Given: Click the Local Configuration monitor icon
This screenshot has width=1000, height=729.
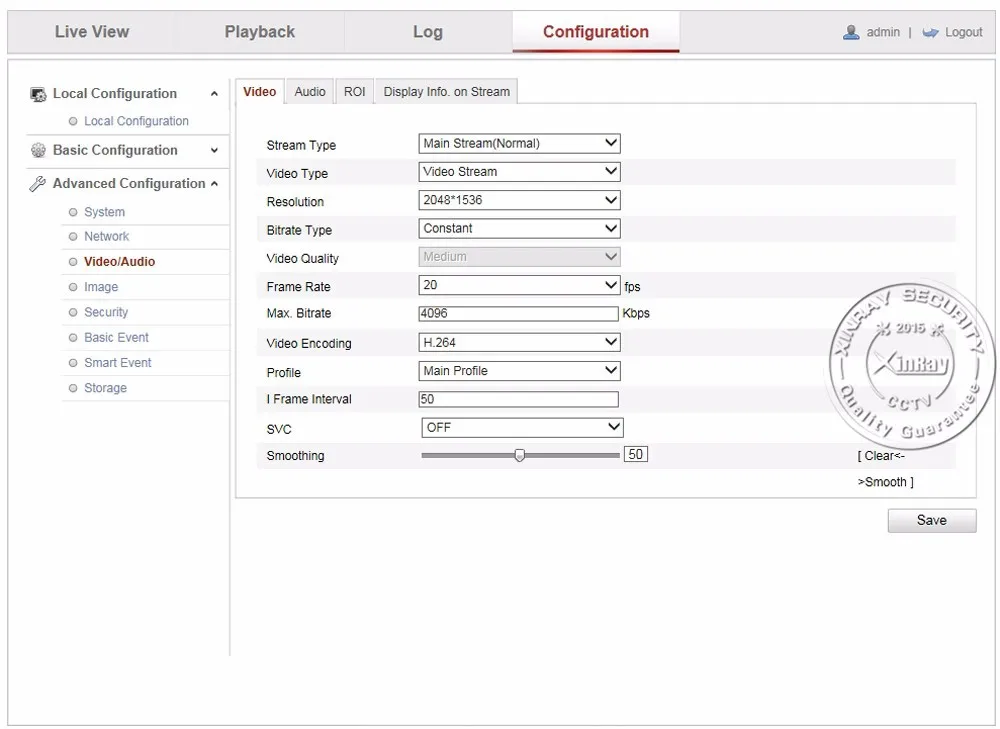Looking at the screenshot, I should [x=38, y=94].
